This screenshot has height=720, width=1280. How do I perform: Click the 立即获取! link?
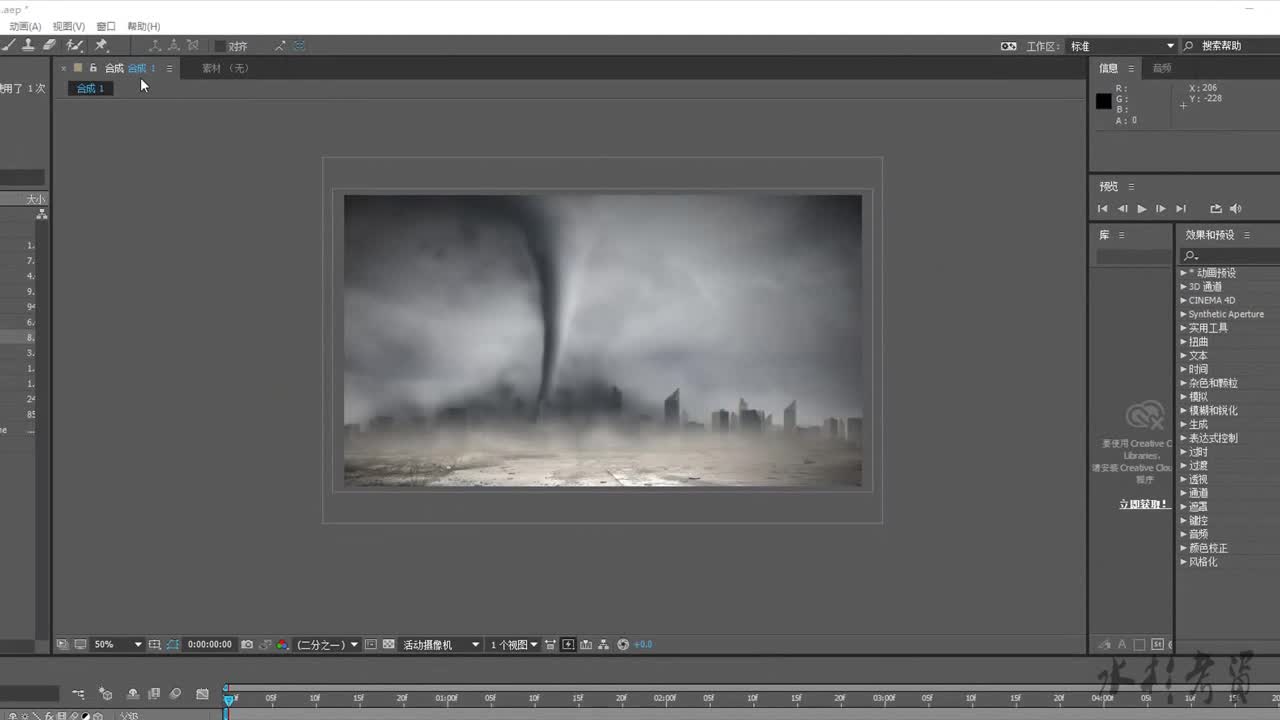[1144, 504]
